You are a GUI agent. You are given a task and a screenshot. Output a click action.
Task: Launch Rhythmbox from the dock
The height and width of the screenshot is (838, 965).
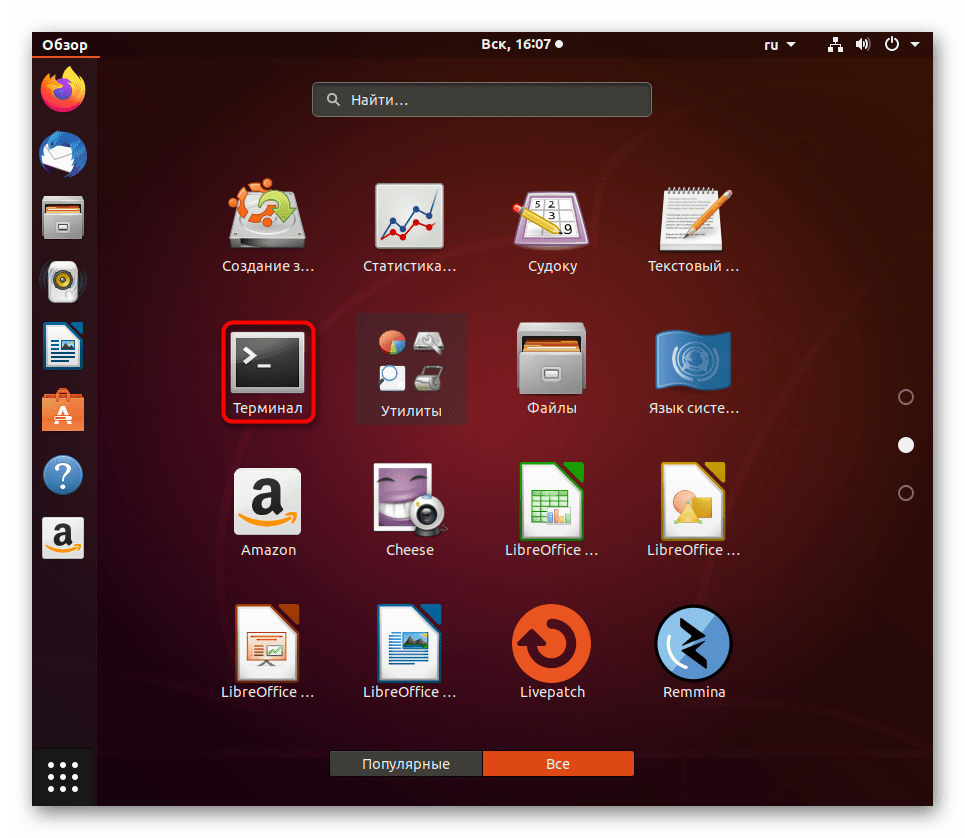pos(63,282)
